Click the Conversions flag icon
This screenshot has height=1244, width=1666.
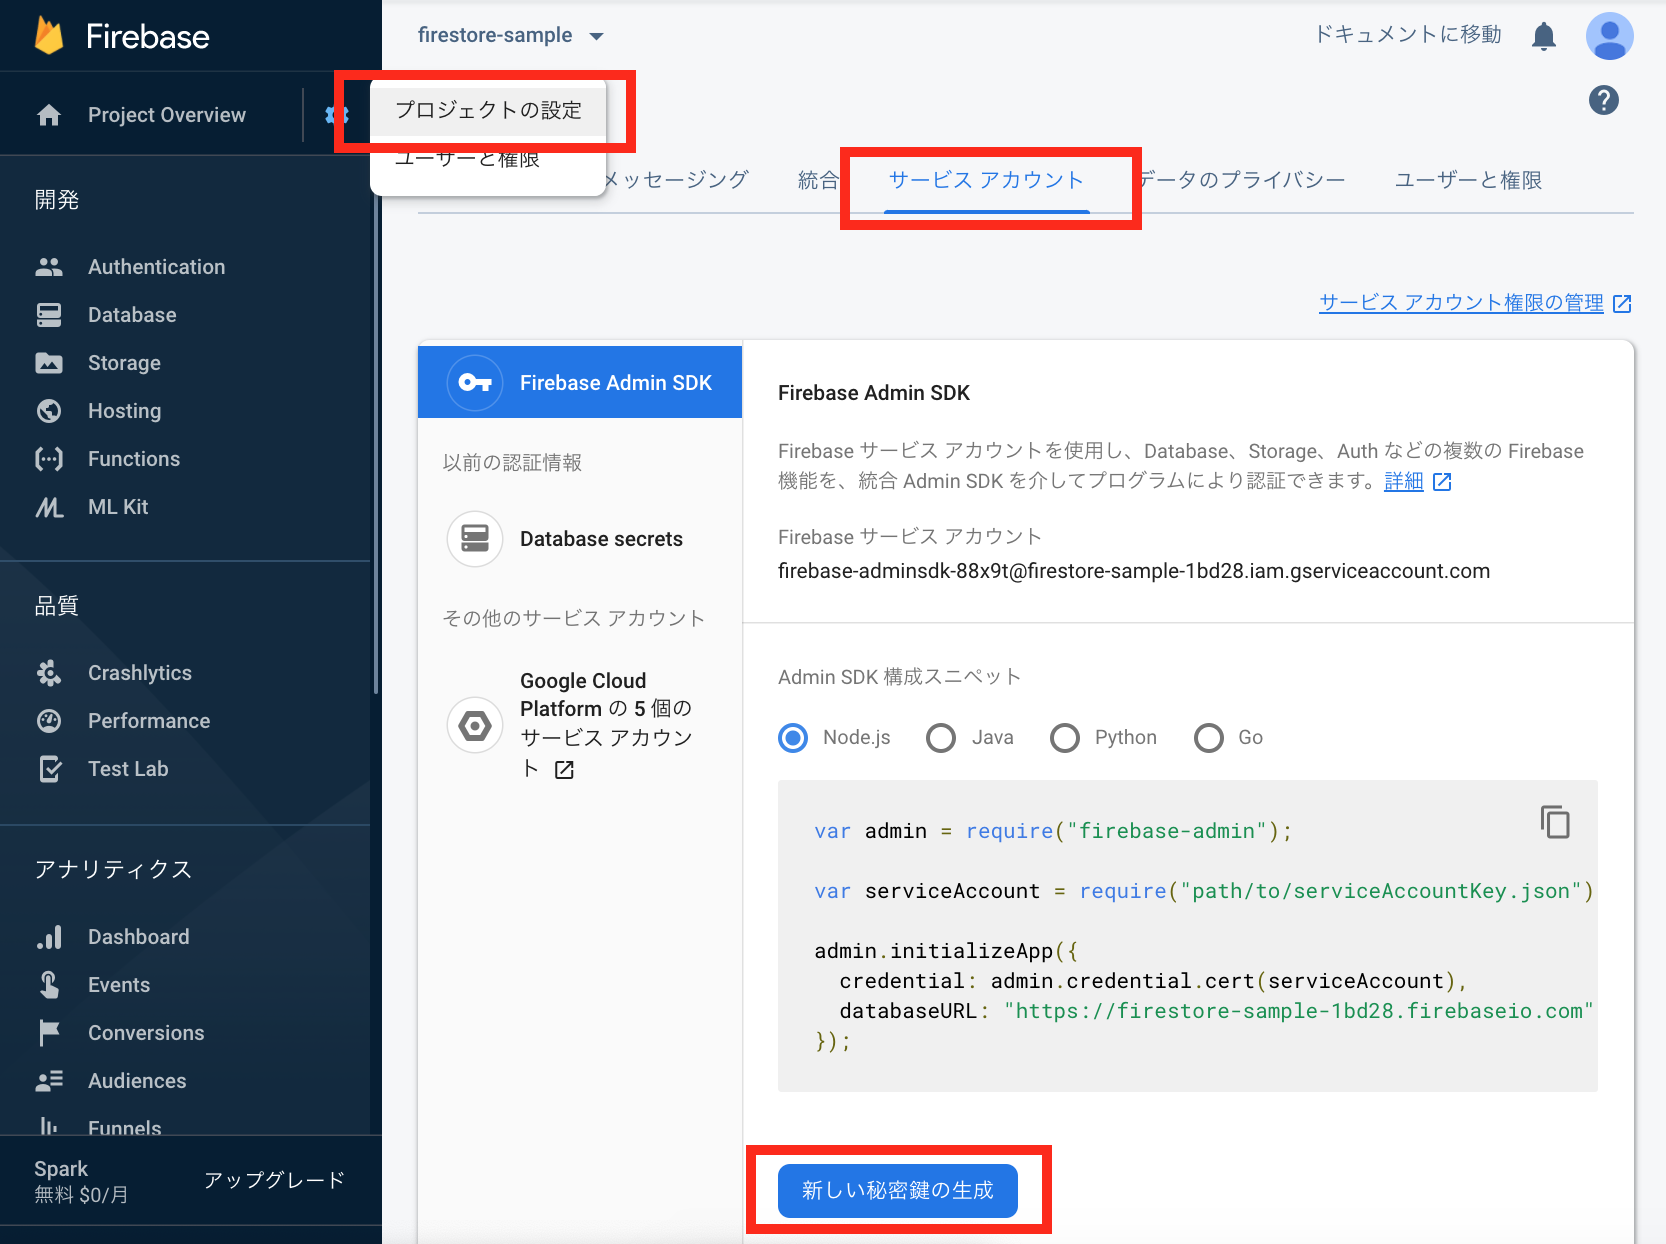(49, 1033)
